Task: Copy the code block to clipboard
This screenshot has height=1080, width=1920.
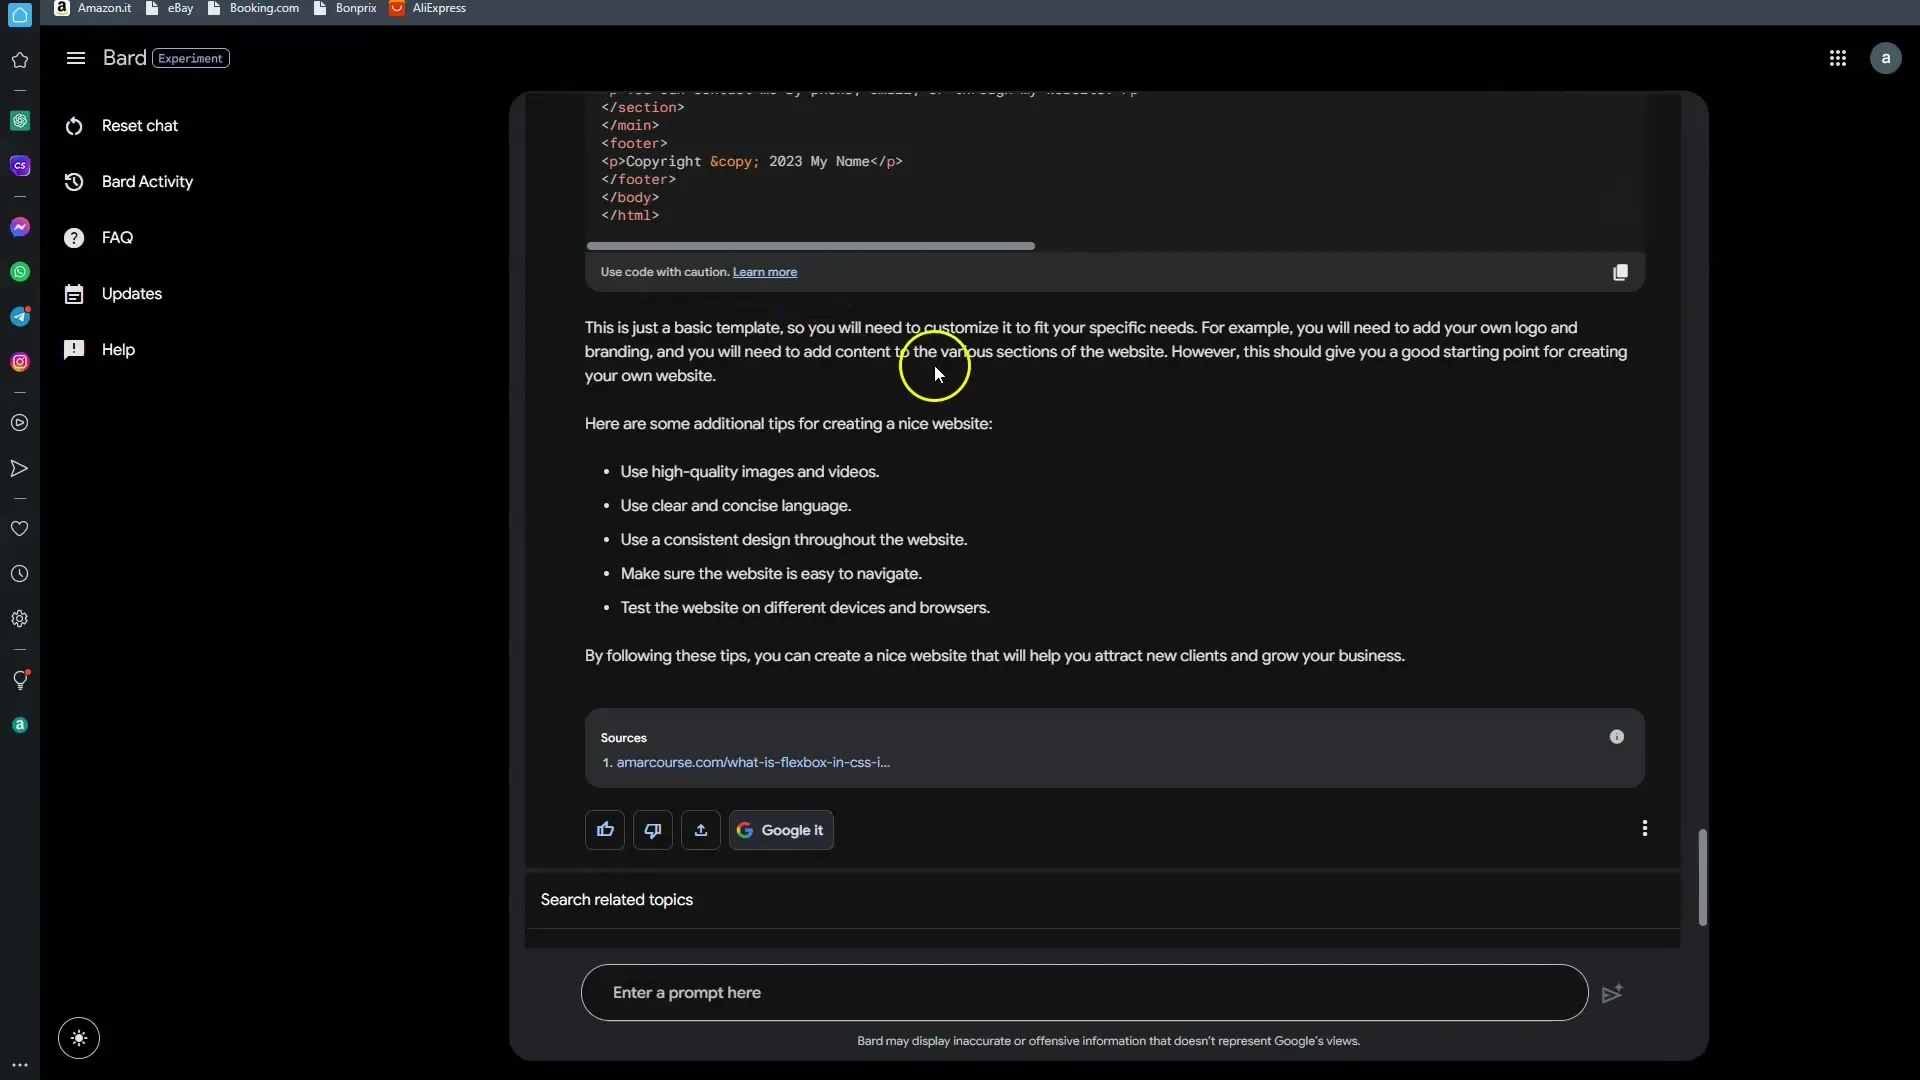Action: tap(1620, 272)
